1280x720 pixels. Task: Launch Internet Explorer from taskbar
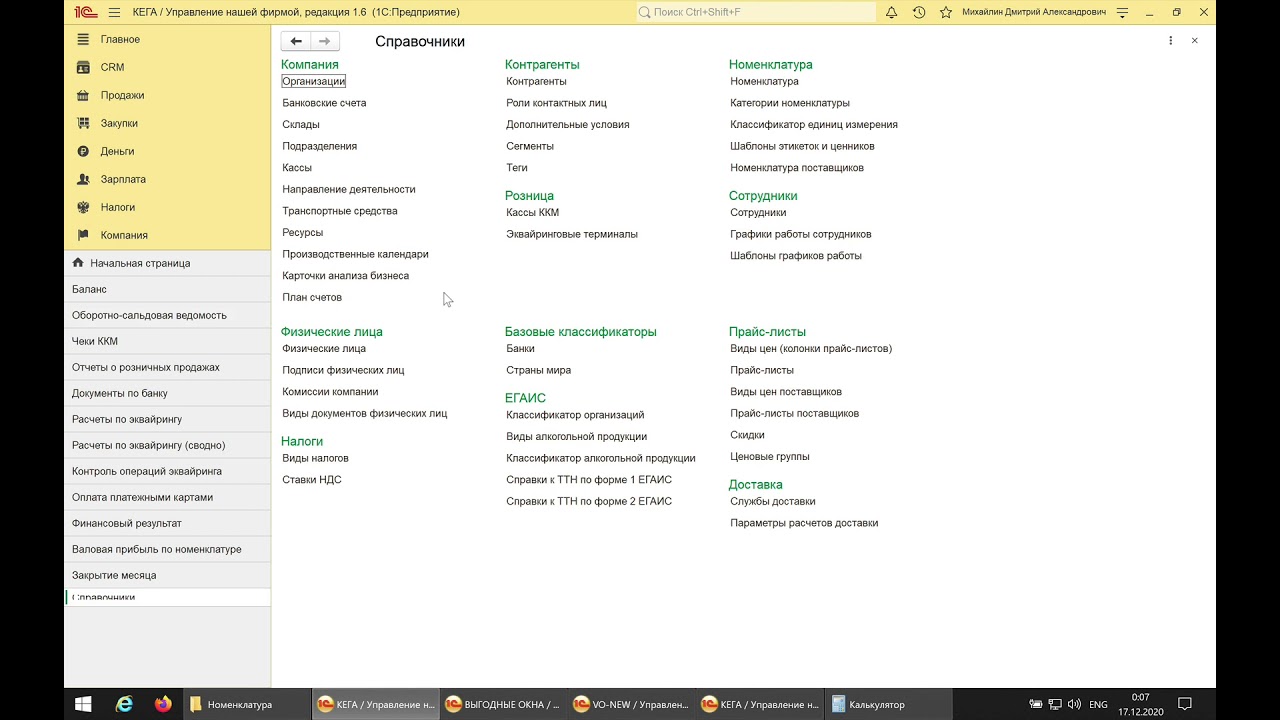click(x=124, y=704)
